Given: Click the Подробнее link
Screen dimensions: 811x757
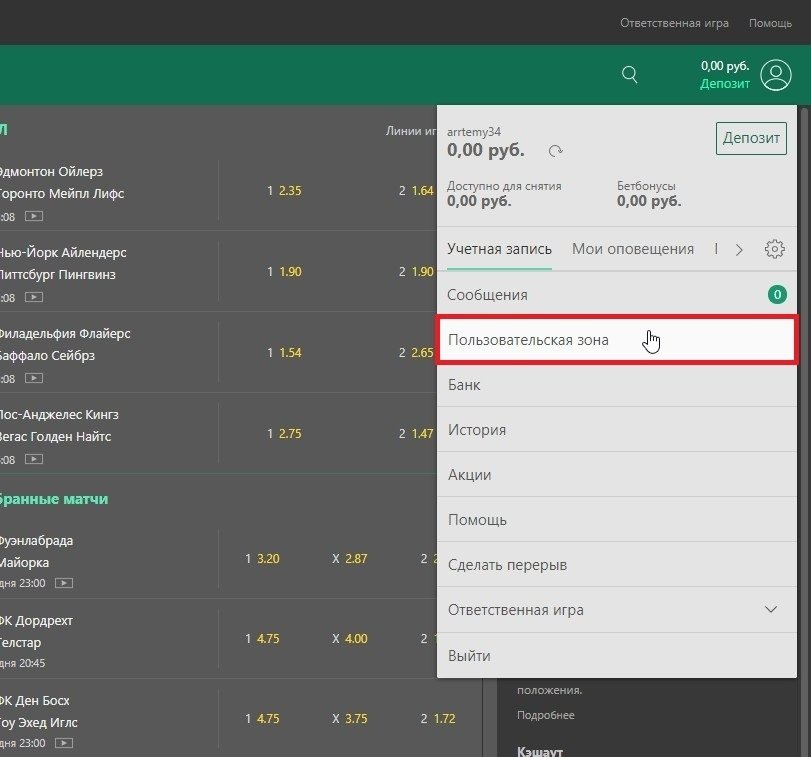Looking at the screenshot, I should pos(545,715).
